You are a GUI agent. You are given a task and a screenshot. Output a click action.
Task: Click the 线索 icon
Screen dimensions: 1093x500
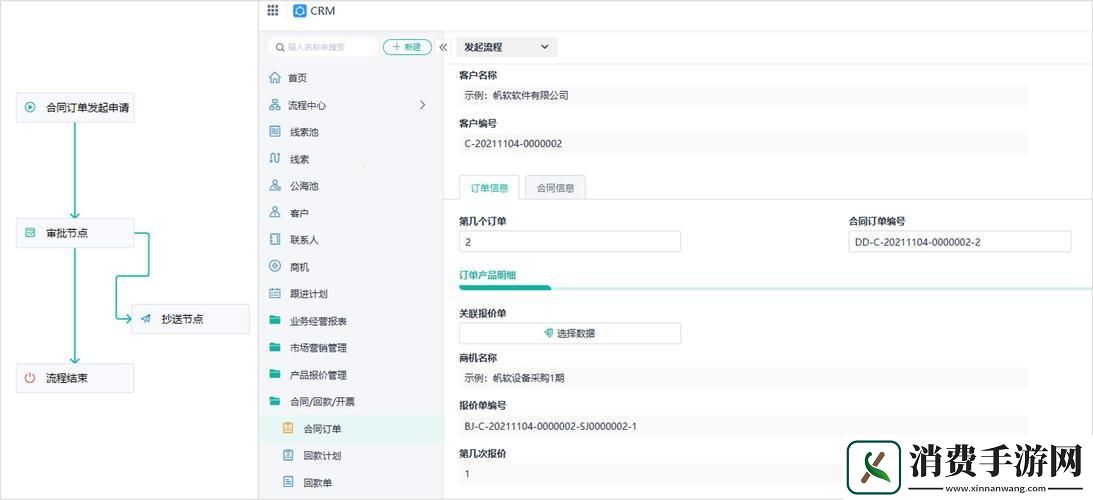pos(275,159)
